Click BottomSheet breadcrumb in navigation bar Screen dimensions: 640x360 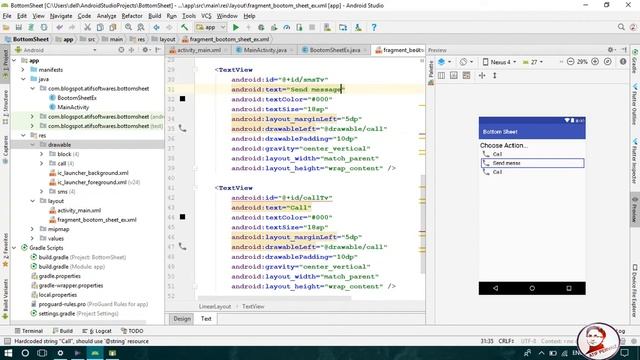pos(27,39)
